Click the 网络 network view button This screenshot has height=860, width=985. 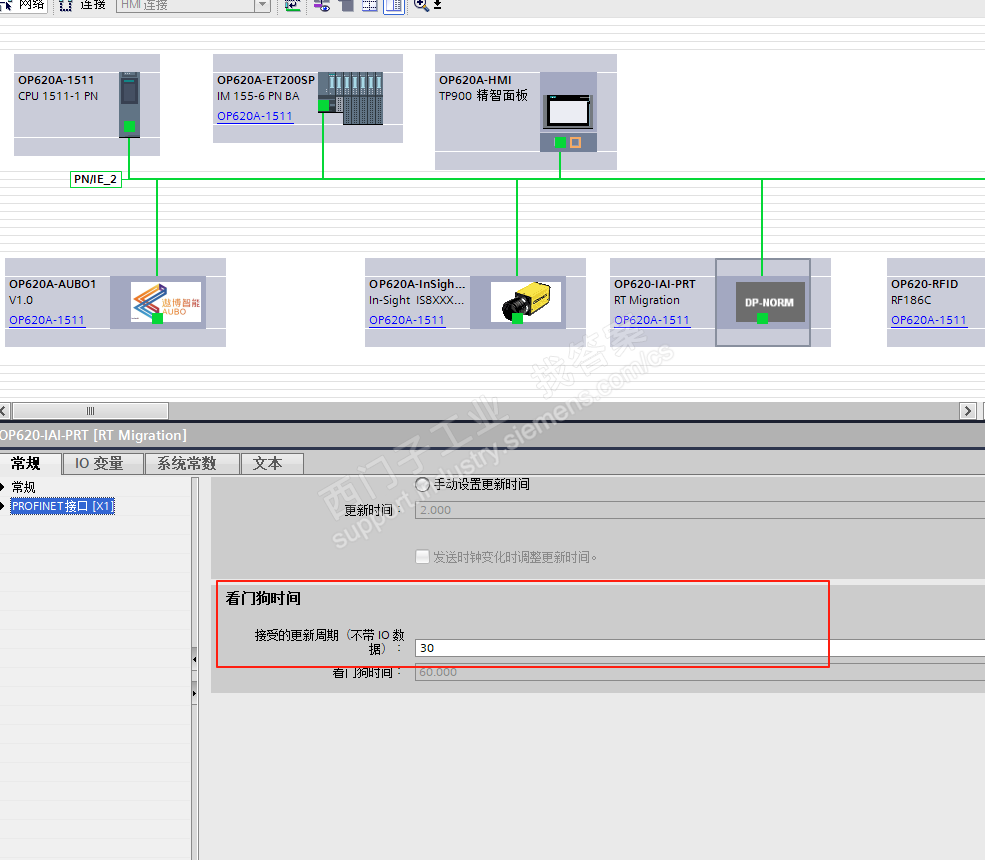pos(23,5)
